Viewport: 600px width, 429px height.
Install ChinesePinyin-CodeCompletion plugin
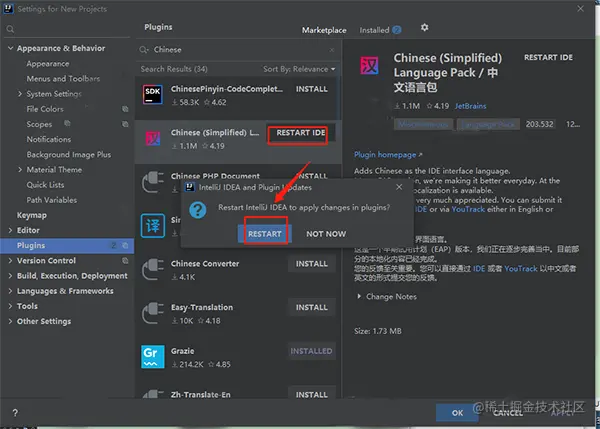point(312,89)
